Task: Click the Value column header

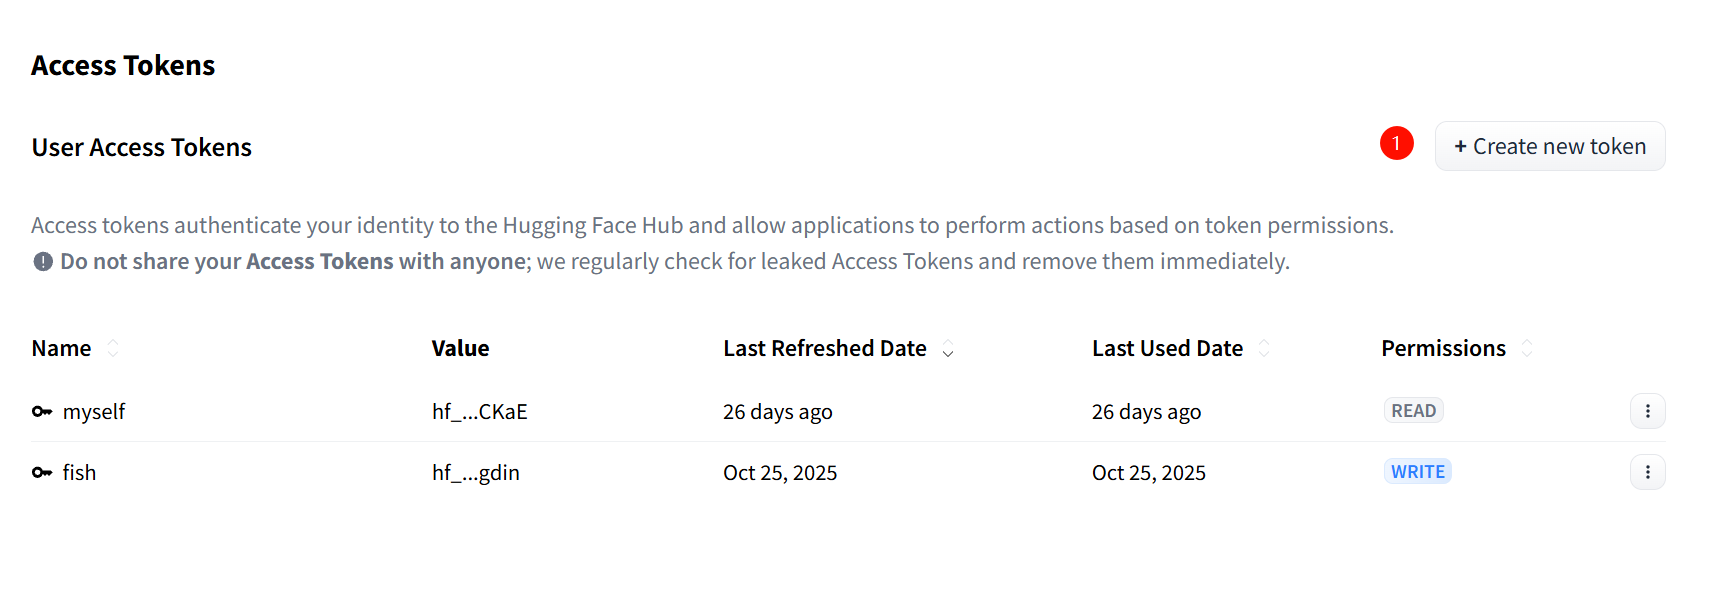Action: [x=460, y=348]
